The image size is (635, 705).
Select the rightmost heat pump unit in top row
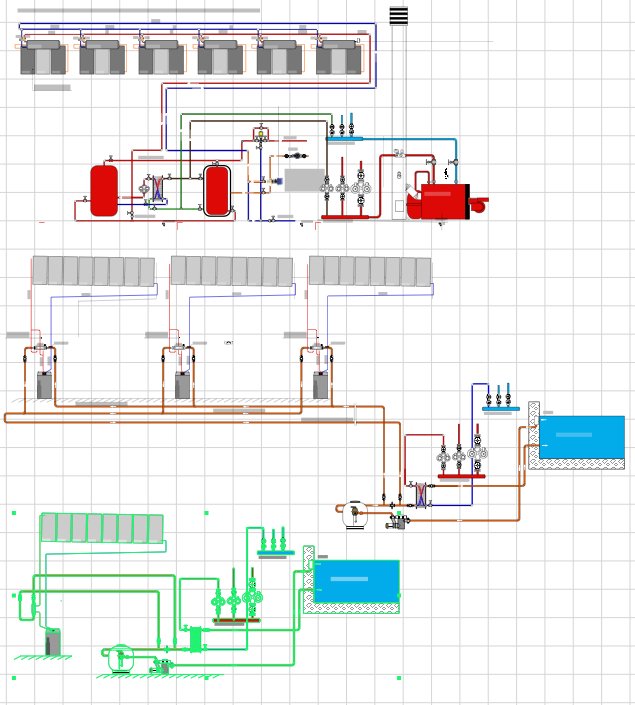[x=339, y=58]
